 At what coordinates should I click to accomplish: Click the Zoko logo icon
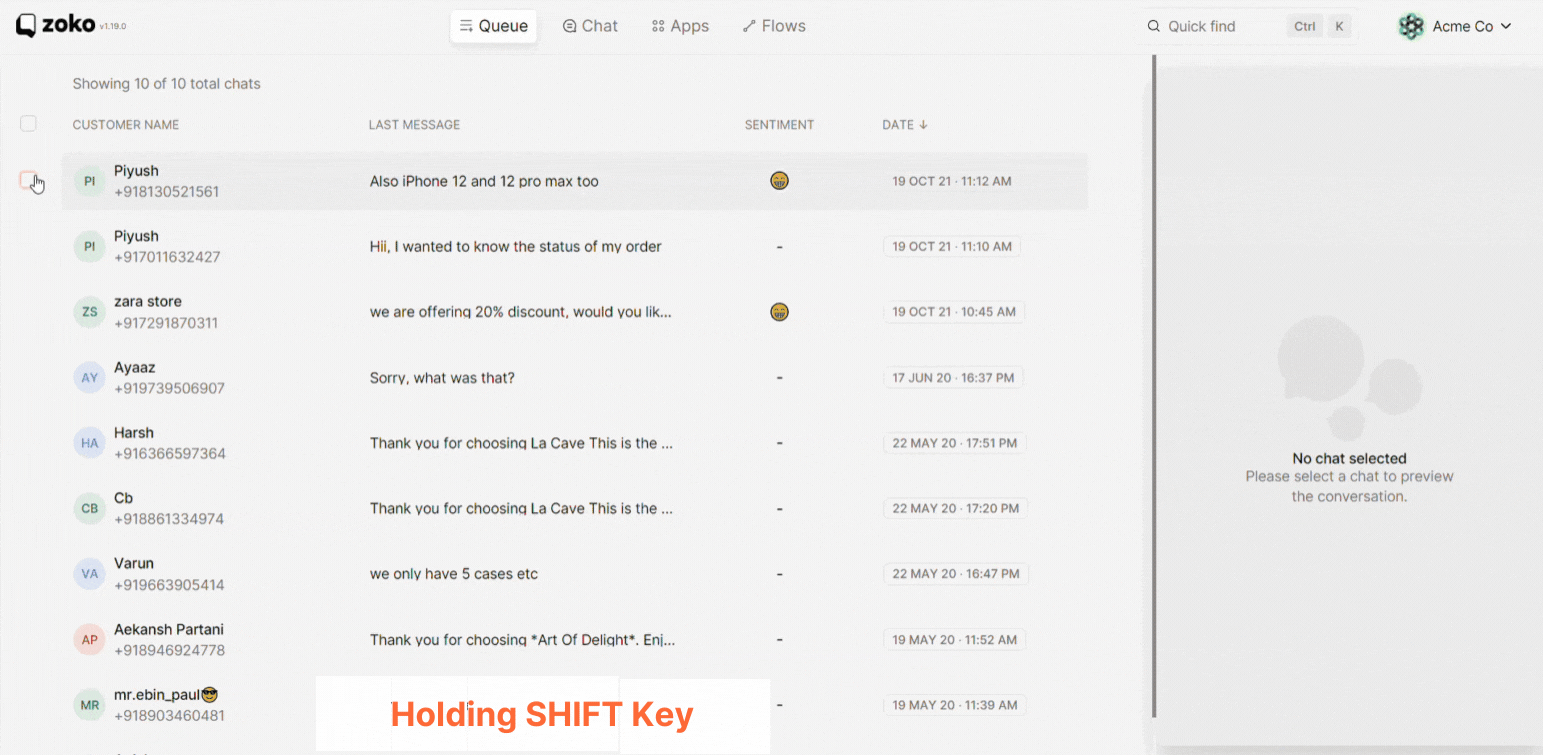click(26, 26)
